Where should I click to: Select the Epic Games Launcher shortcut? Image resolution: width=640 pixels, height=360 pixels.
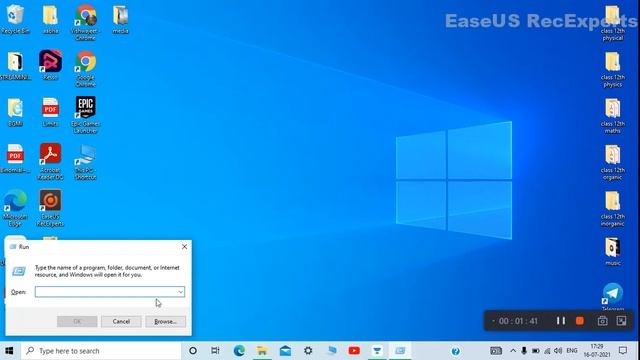pos(85,115)
